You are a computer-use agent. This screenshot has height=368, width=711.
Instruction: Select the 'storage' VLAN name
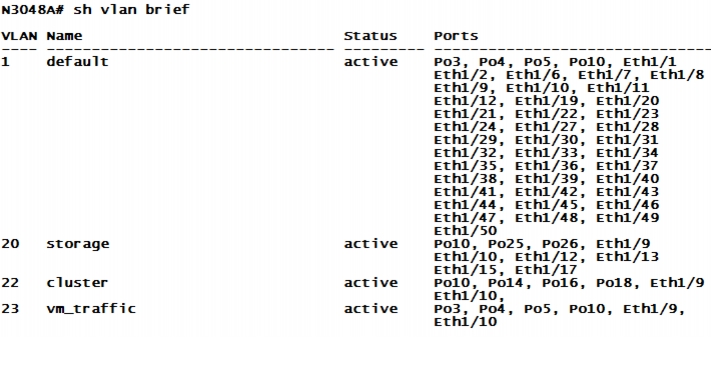pos(78,244)
